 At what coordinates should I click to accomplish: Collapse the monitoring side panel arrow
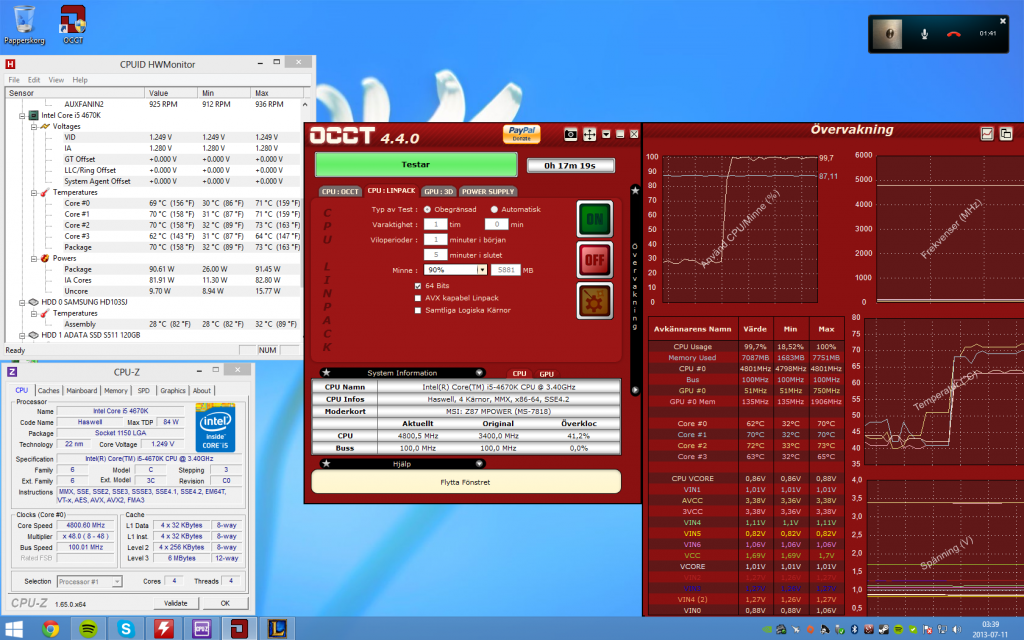[634, 390]
